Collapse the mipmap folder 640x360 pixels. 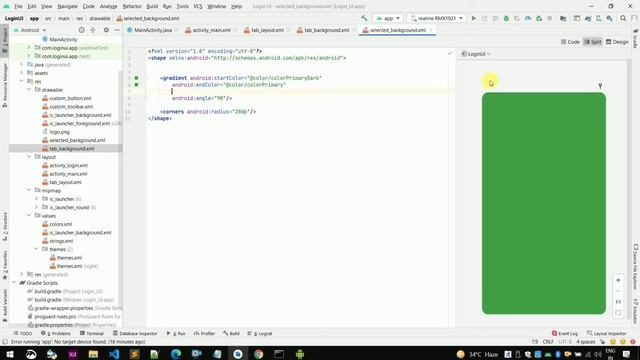pos(29,190)
